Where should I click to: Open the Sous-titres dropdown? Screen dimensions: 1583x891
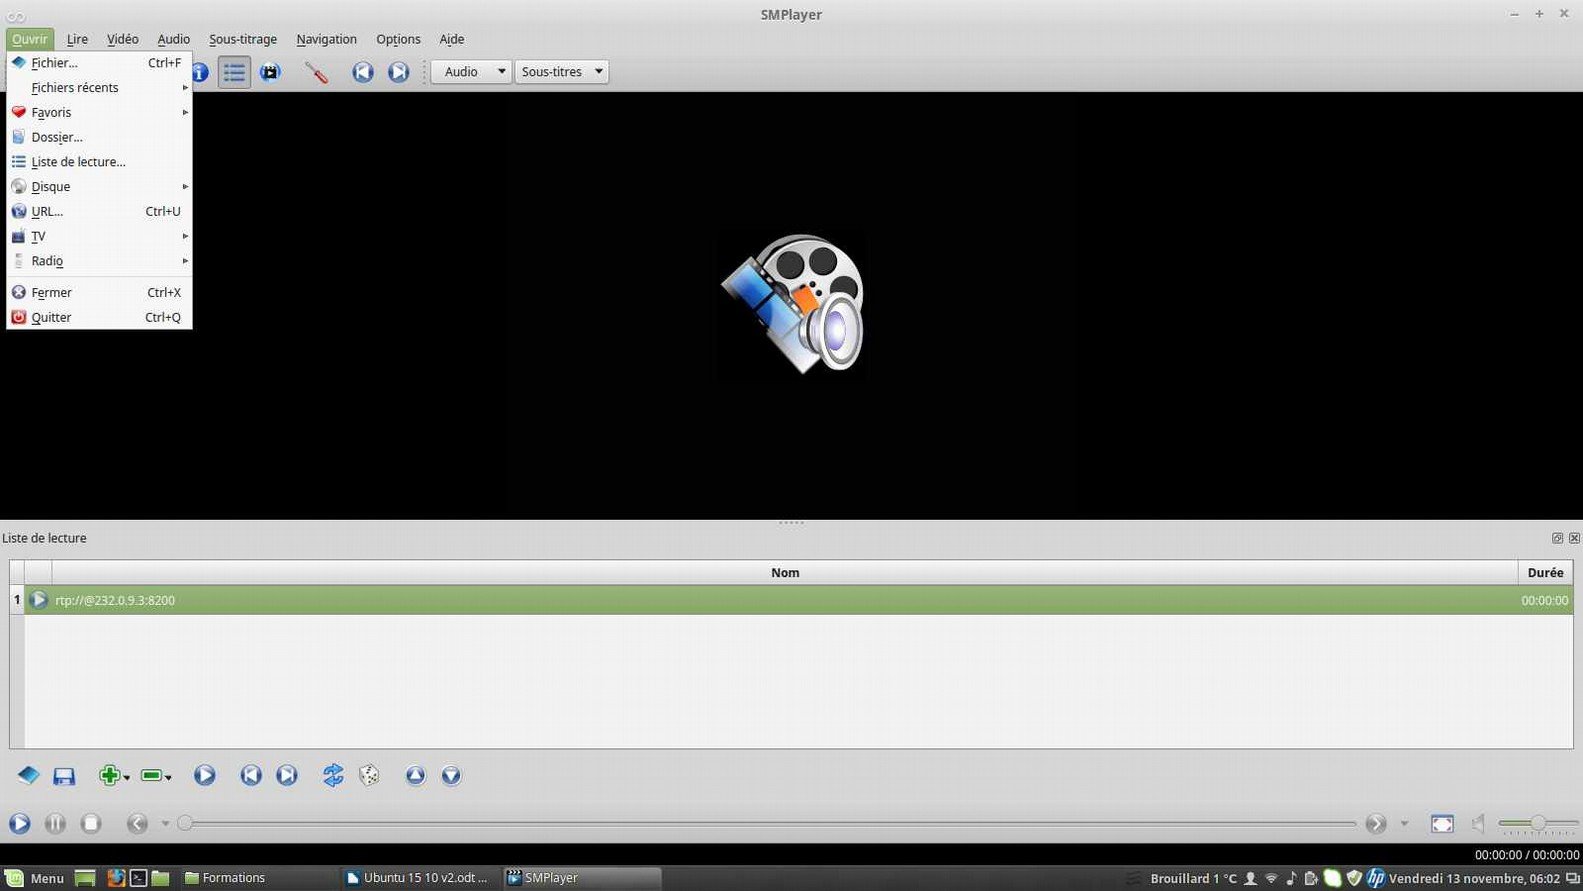click(562, 72)
